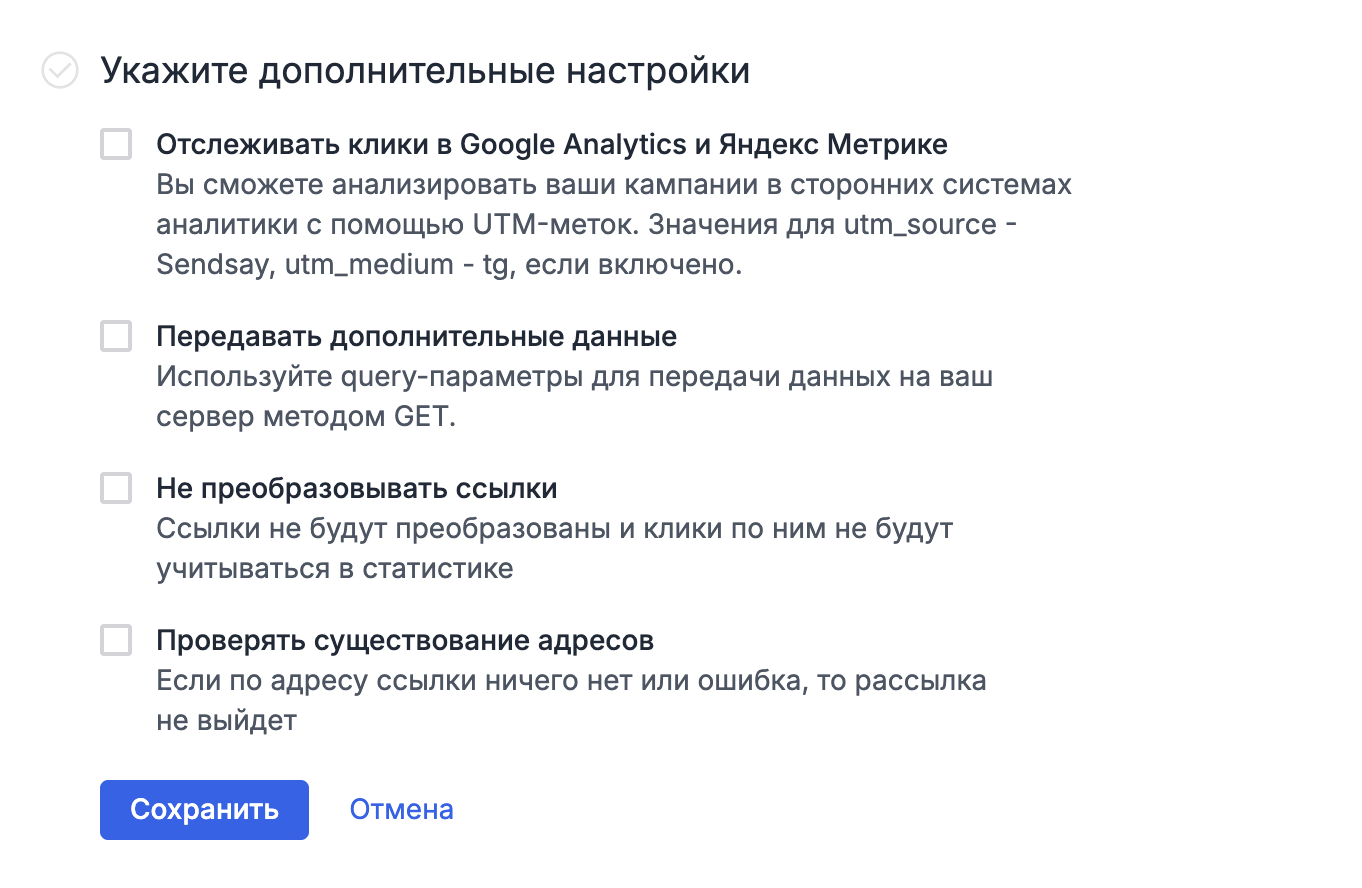The image size is (1362, 888).
Task: Click the word "utm_source" in the description
Action: point(921,224)
